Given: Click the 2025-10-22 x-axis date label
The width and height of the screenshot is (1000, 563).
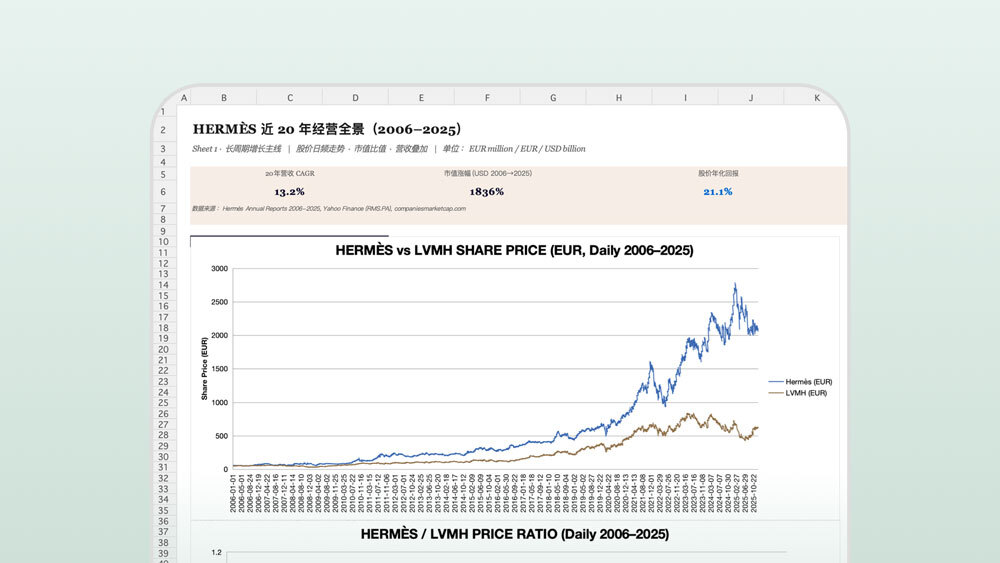Looking at the screenshot, I should pos(754,494).
